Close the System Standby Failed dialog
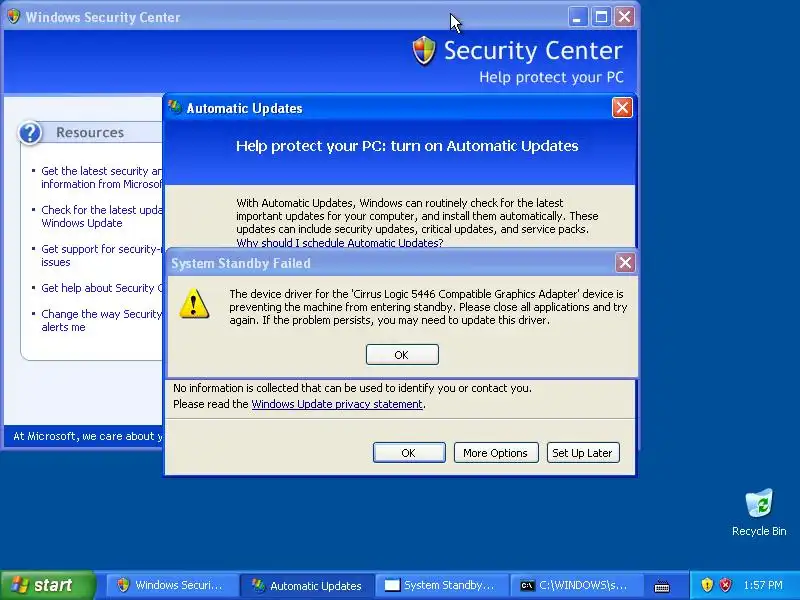800x600 pixels. point(625,263)
